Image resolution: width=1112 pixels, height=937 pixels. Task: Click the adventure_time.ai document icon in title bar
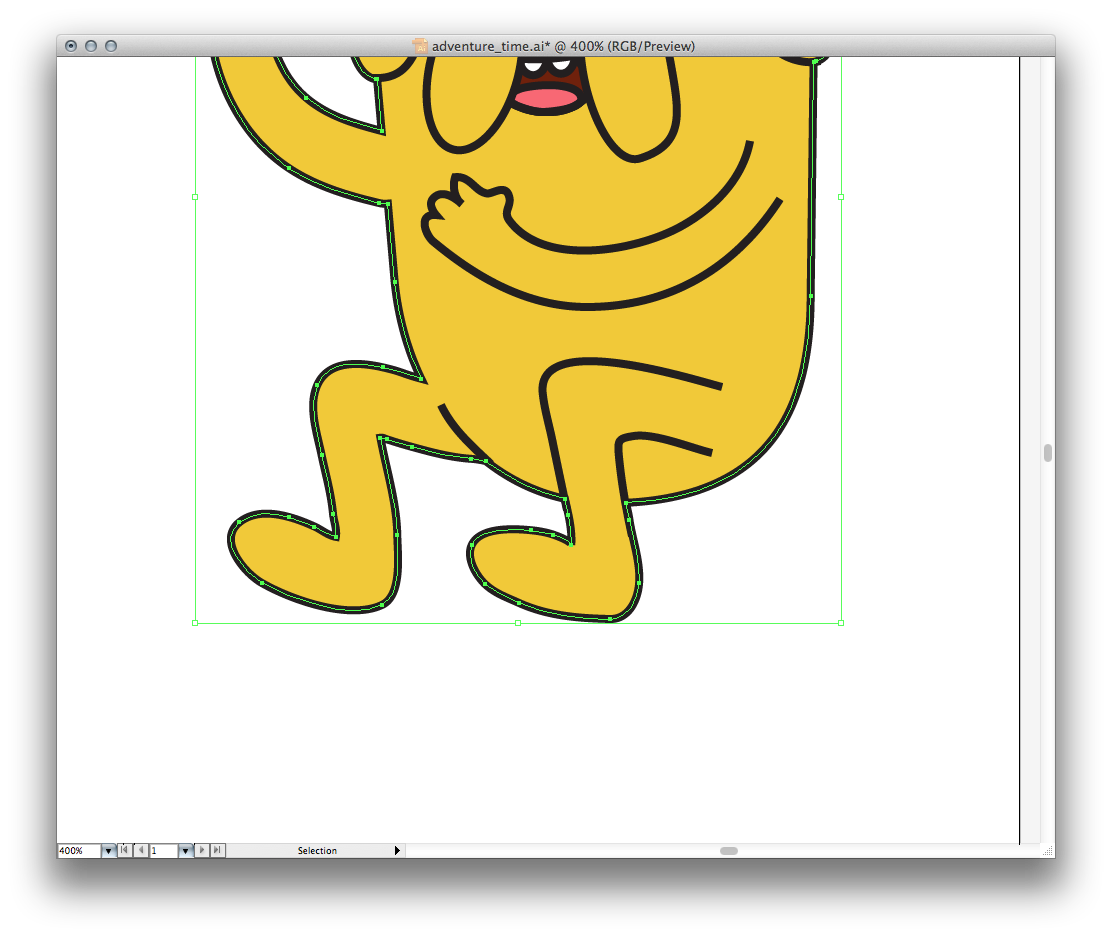(x=420, y=46)
